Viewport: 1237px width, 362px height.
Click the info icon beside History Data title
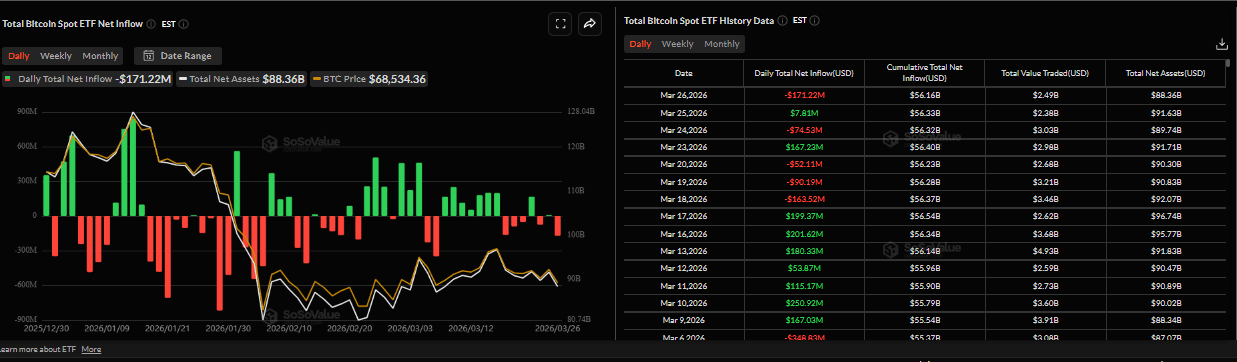[x=783, y=20]
